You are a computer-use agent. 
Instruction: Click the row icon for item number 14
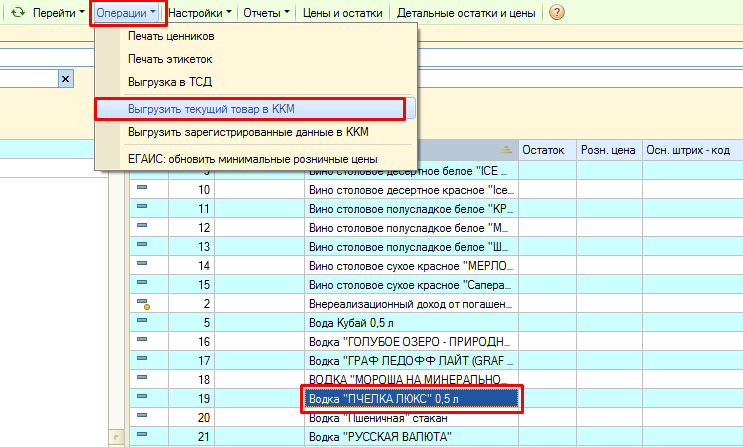coord(142,263)
